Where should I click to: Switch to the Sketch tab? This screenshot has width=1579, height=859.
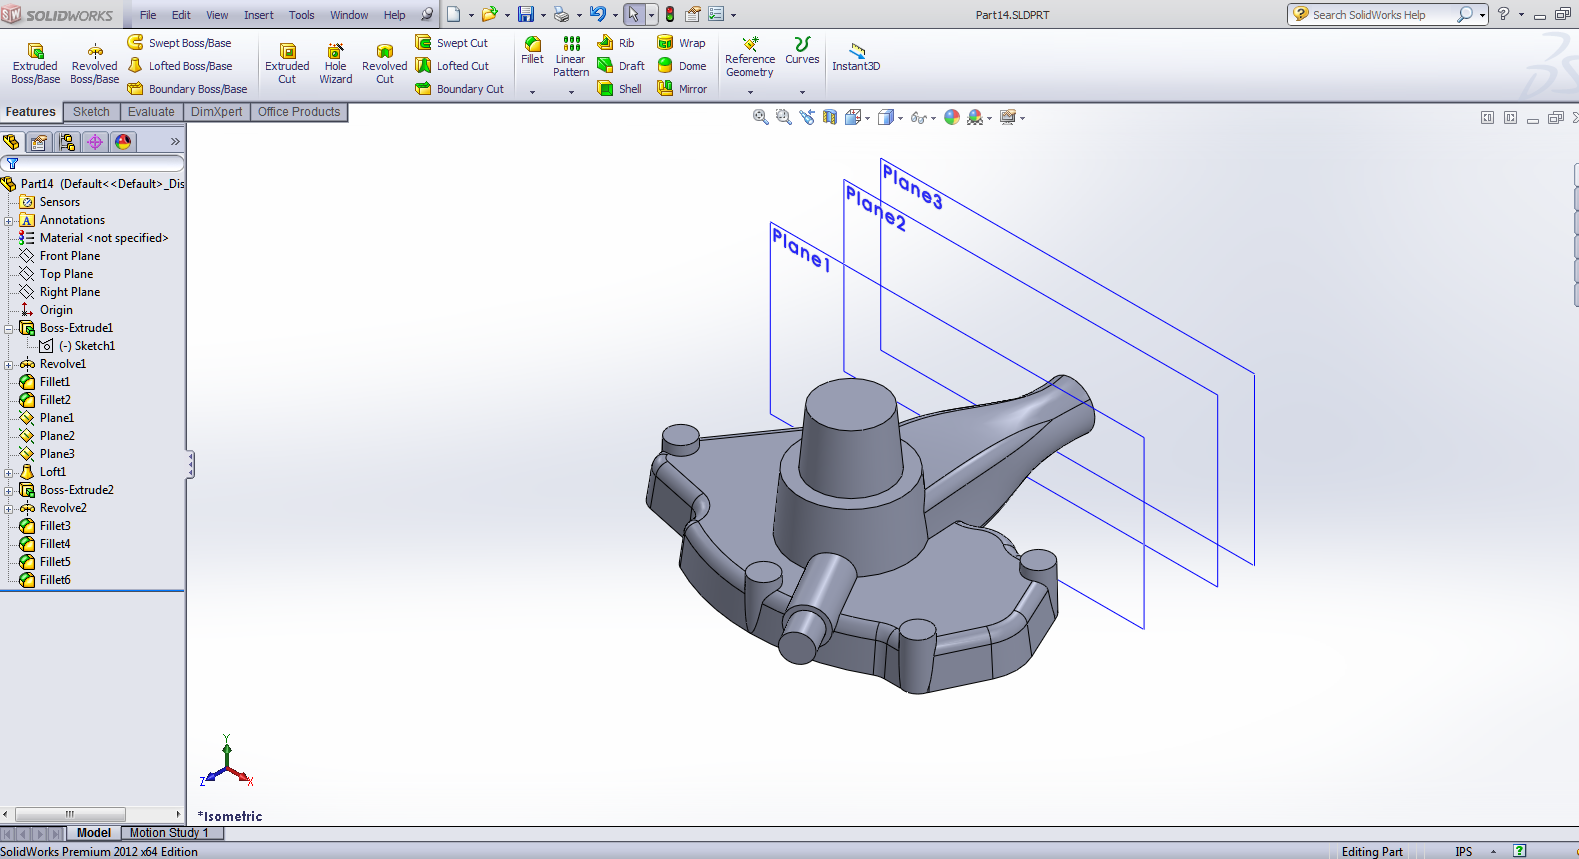tap(91, 112)
